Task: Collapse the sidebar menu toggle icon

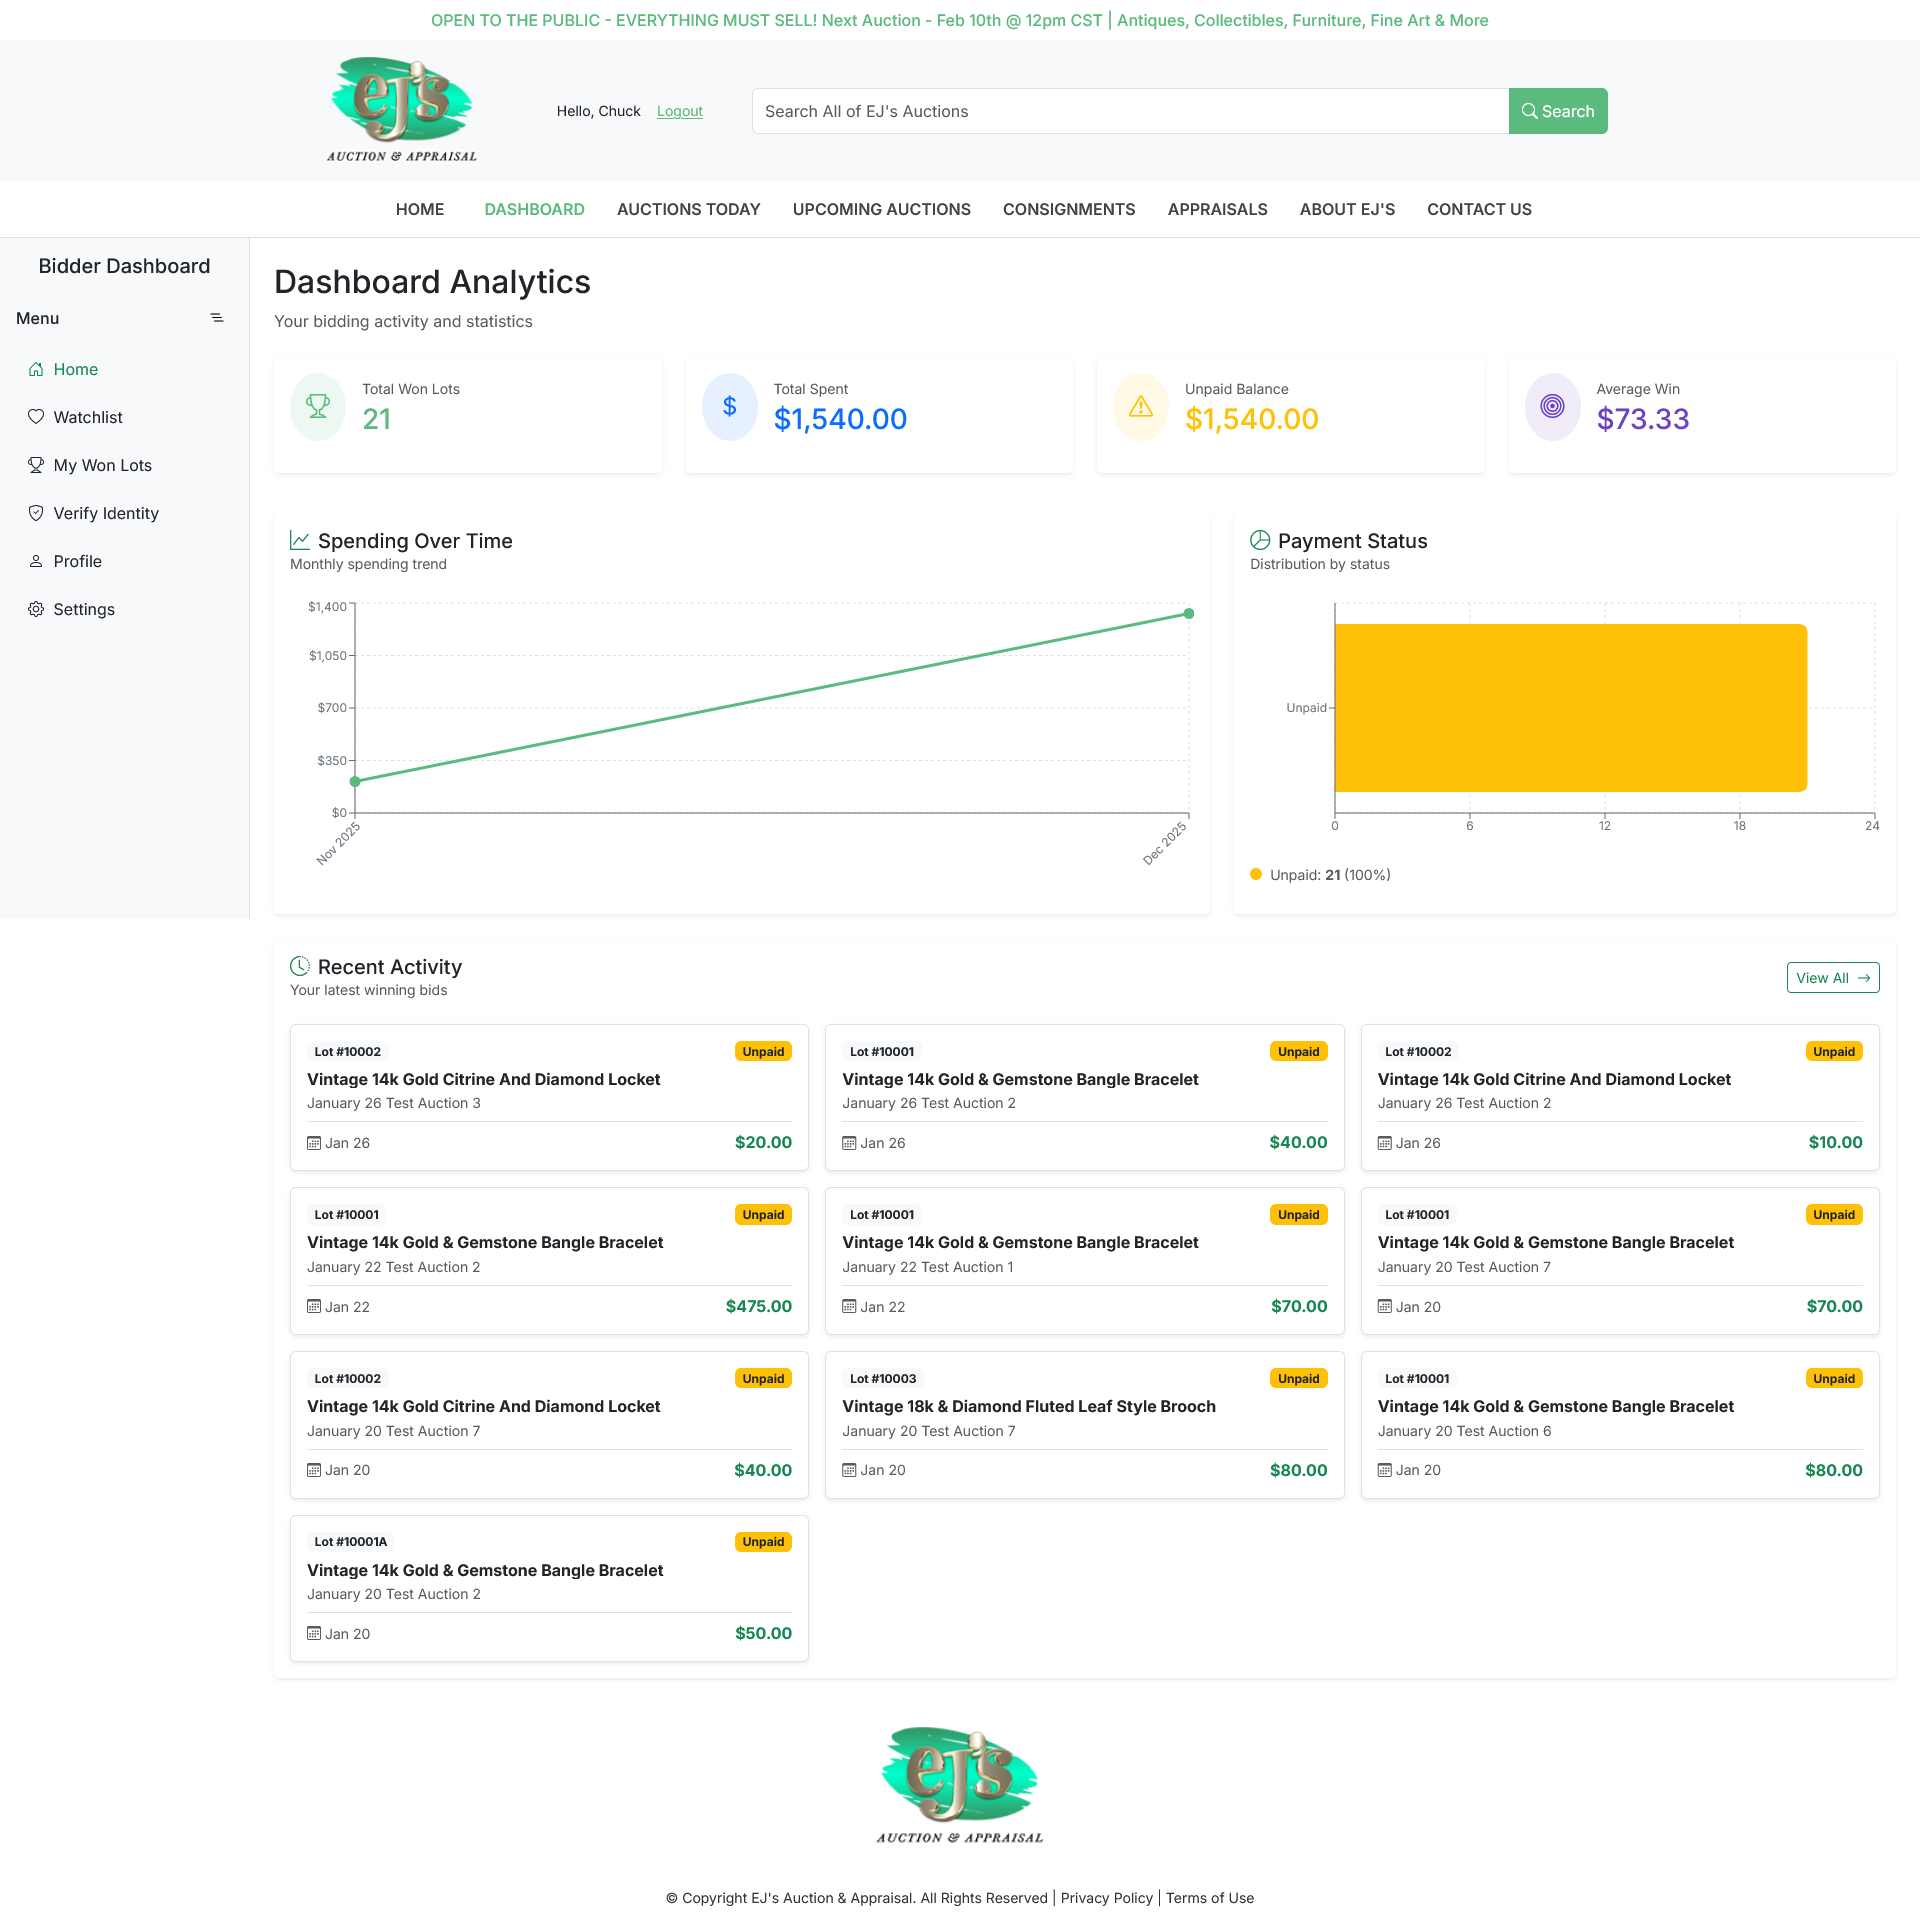Action: coord(216,318)
